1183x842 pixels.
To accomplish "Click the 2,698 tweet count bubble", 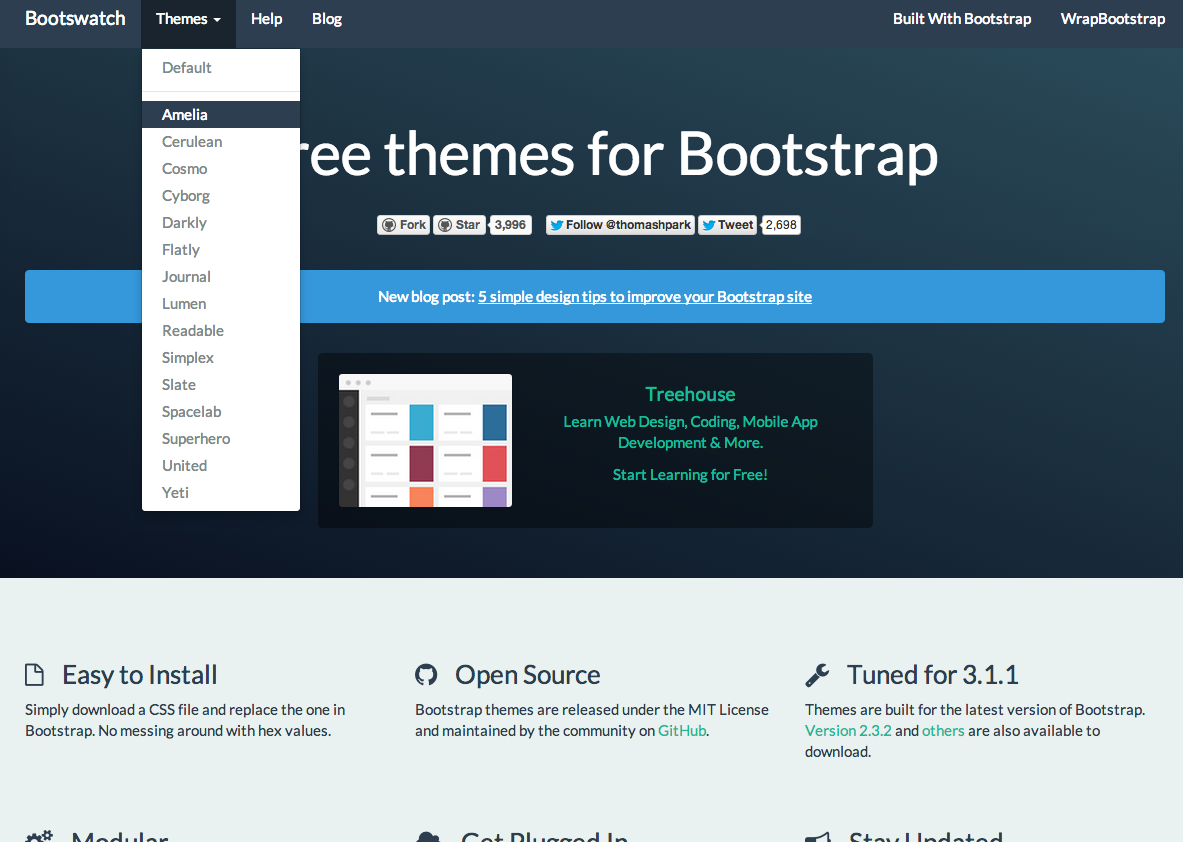I will click(x=781, y=225).
